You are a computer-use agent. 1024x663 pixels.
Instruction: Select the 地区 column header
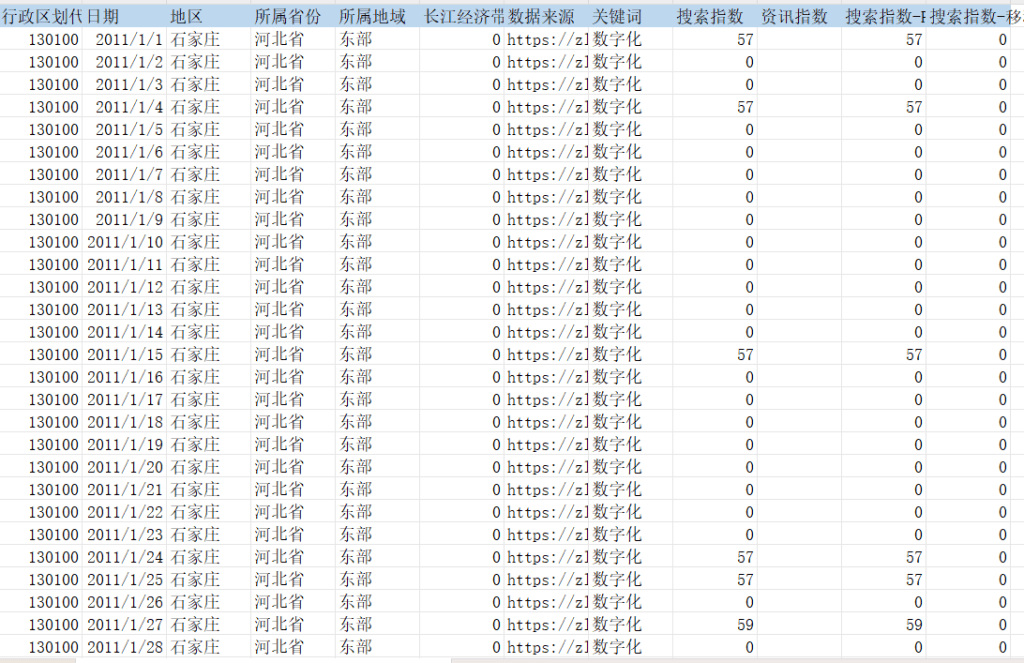tap(209, 16)
